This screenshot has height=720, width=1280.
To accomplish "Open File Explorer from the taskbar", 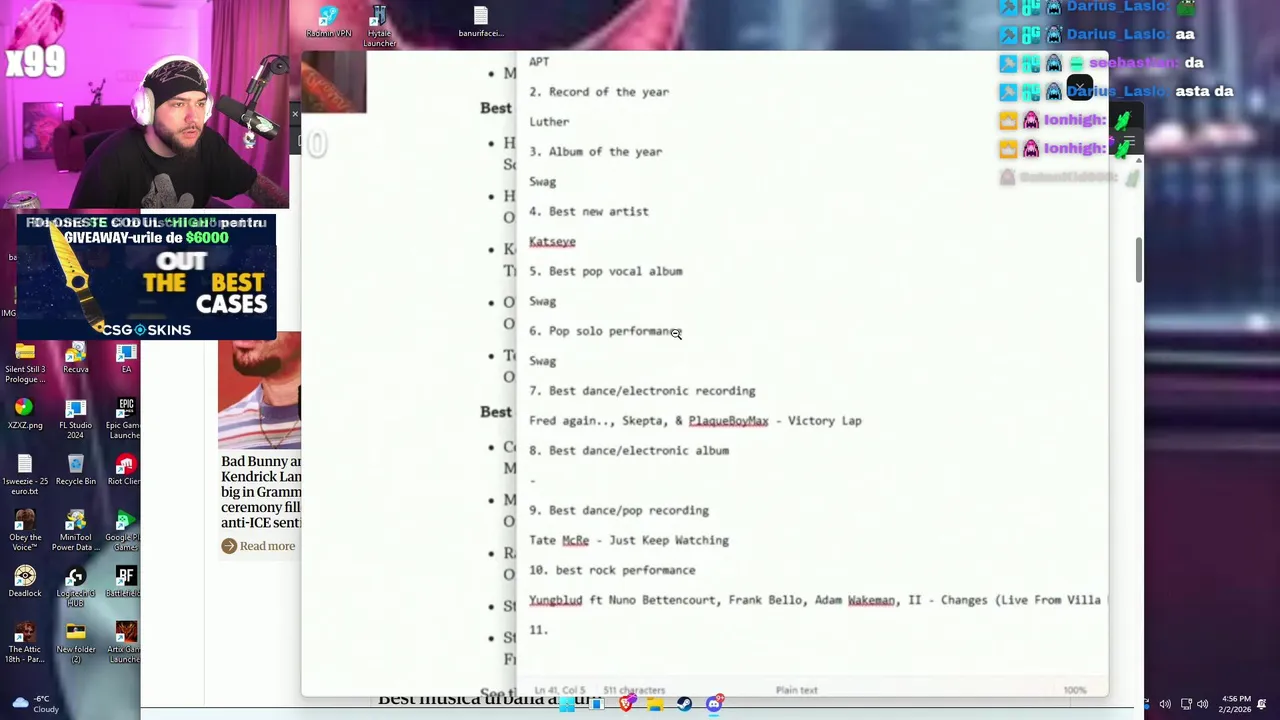I will click(655, 704).
